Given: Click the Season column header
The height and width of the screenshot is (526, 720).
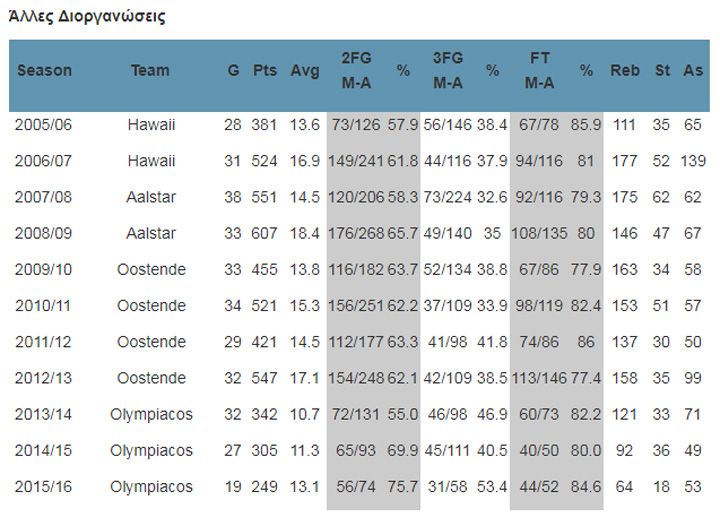Looking at the screenshot, I should click(45, 71).
